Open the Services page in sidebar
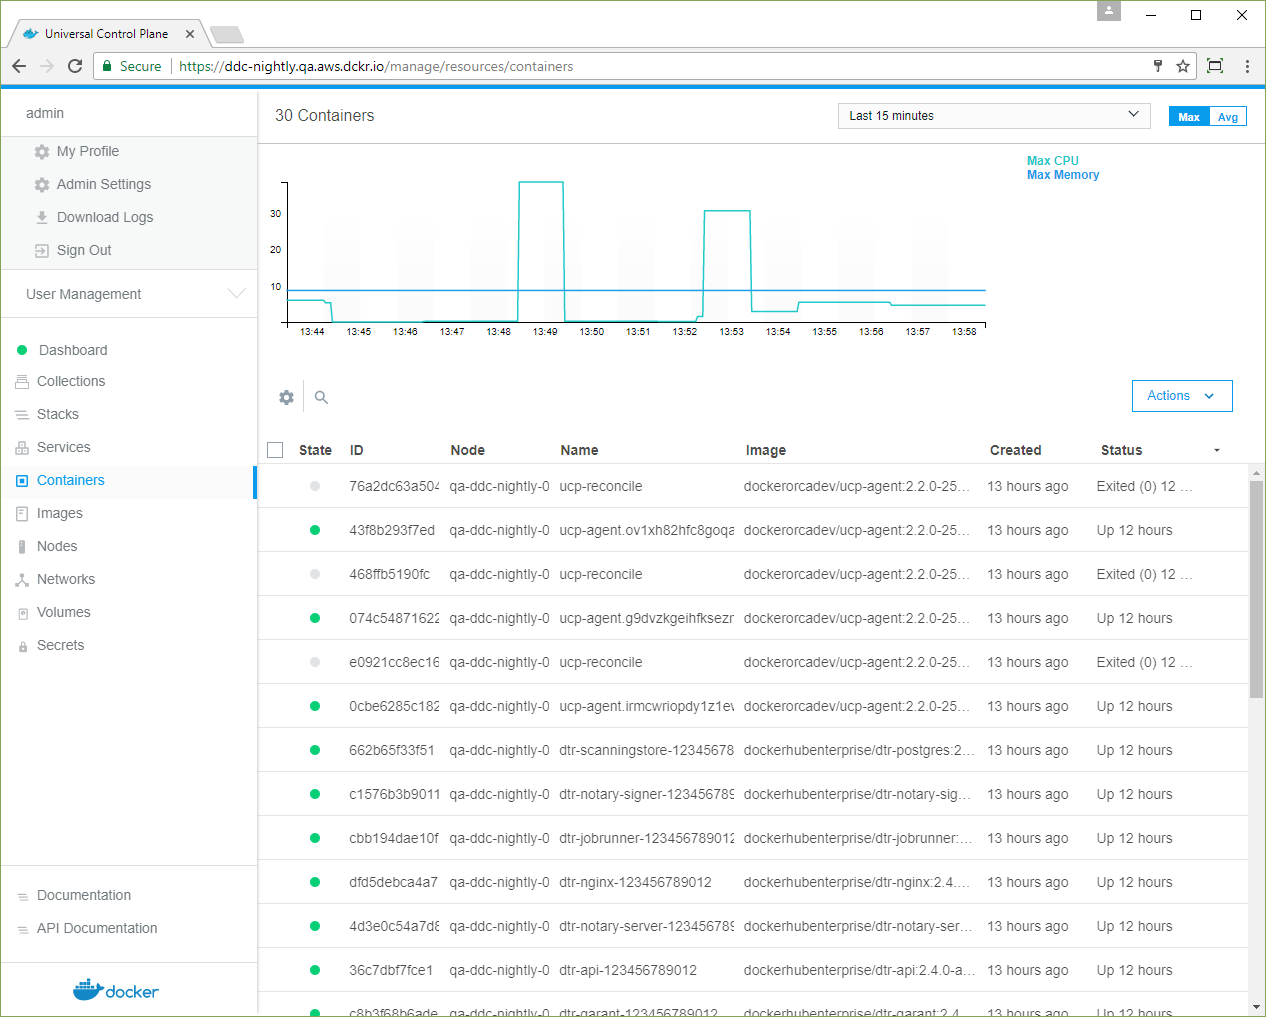 click(63, 447)
